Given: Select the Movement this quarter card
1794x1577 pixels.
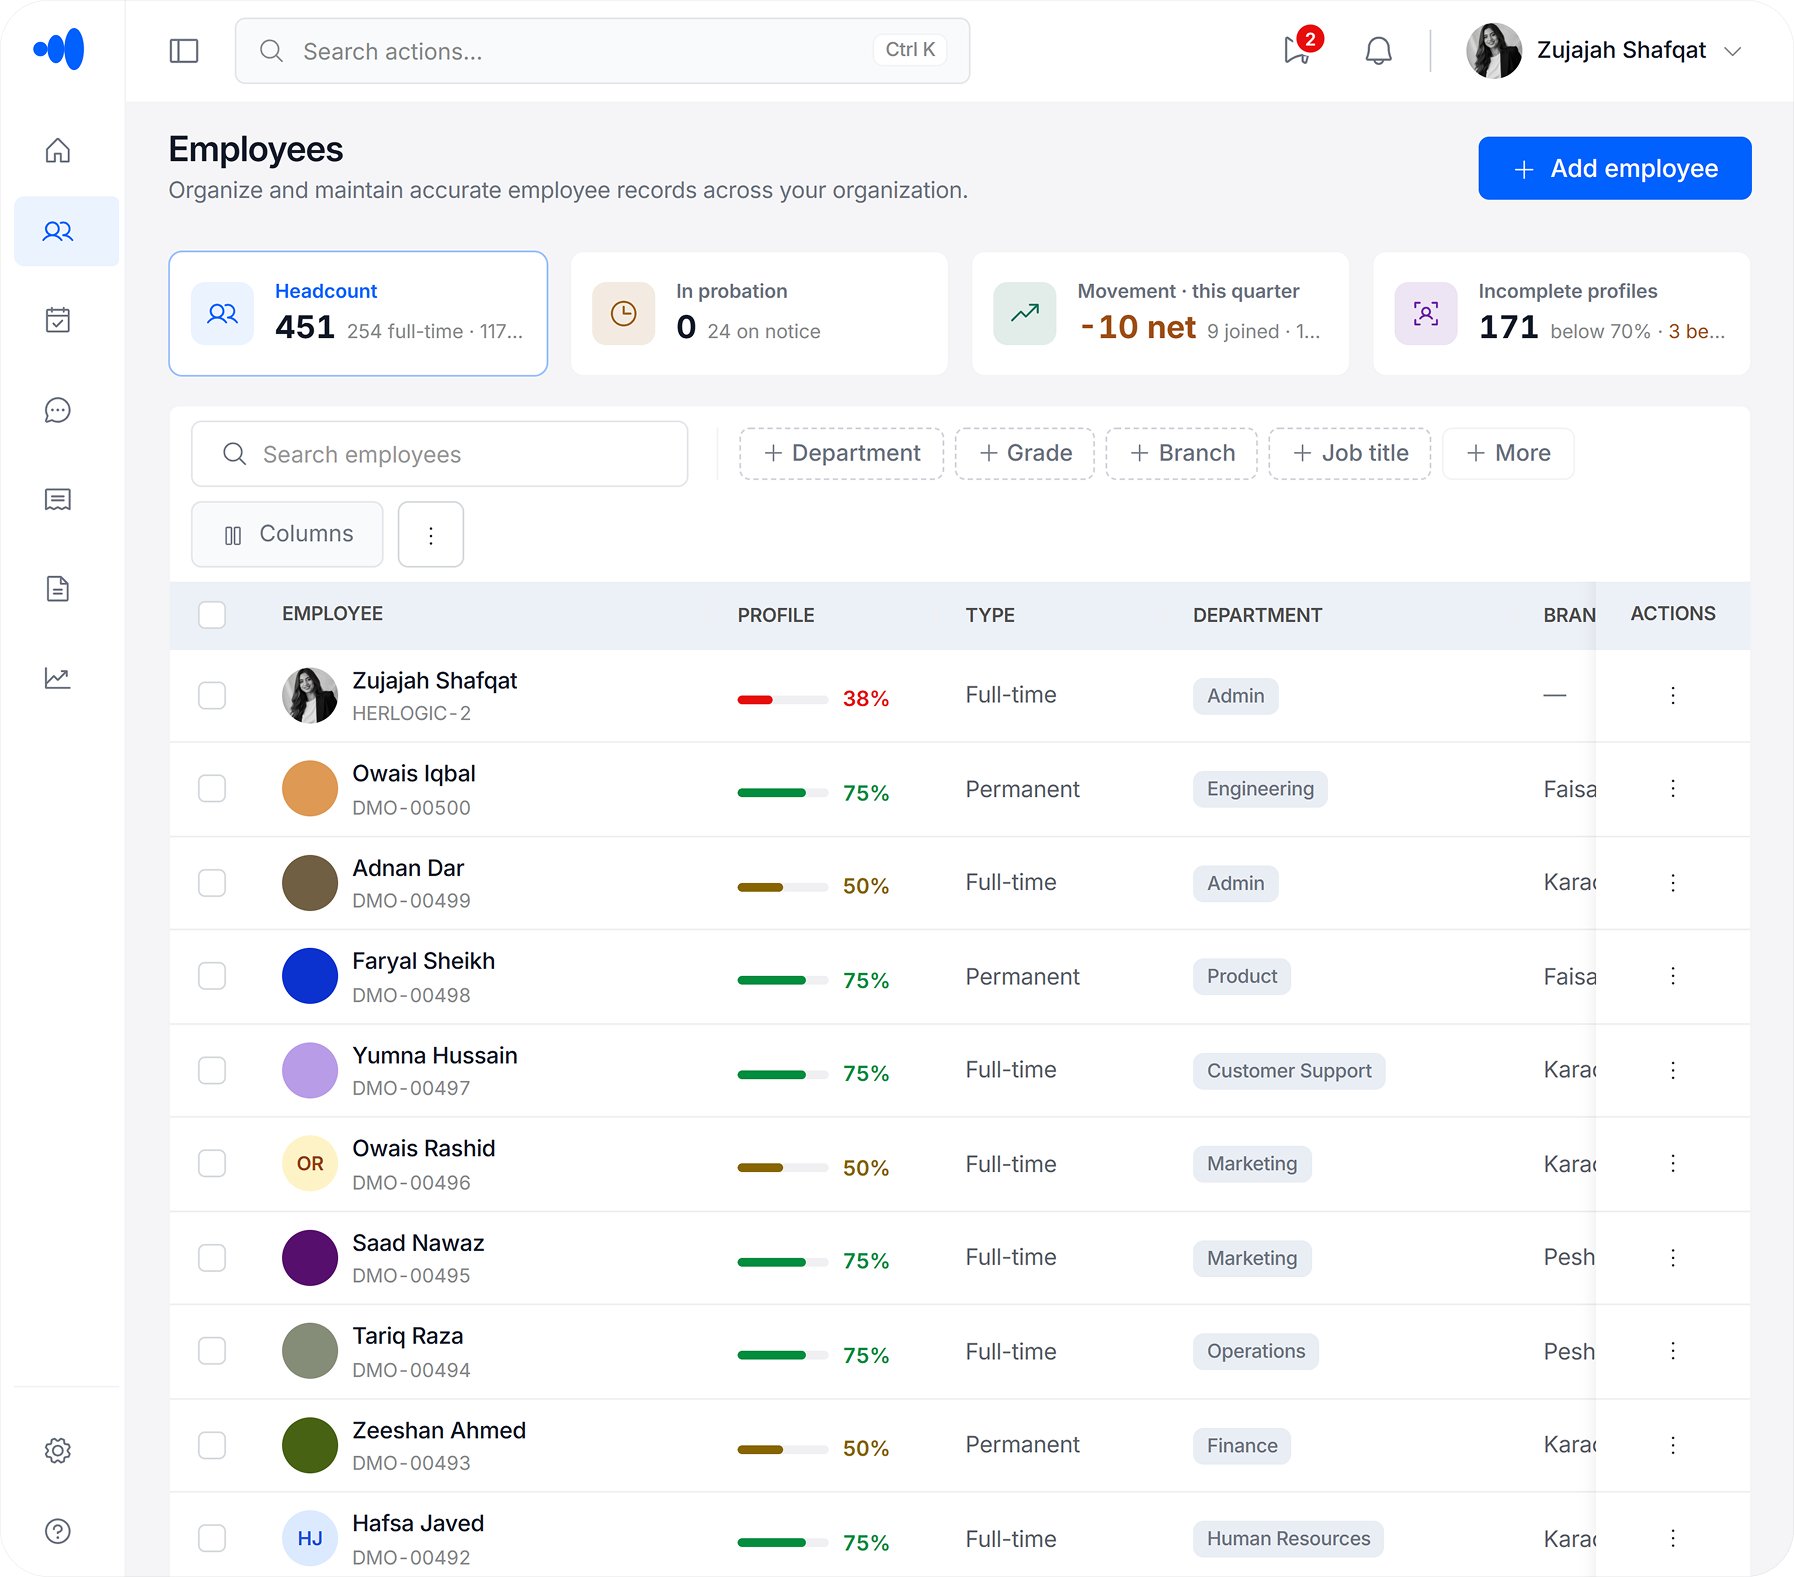Looking at the screenshot, I should coord(1160,314).
